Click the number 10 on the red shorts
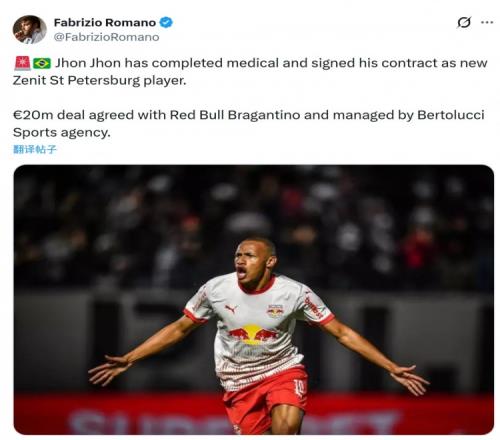 (x=300, y=388)
